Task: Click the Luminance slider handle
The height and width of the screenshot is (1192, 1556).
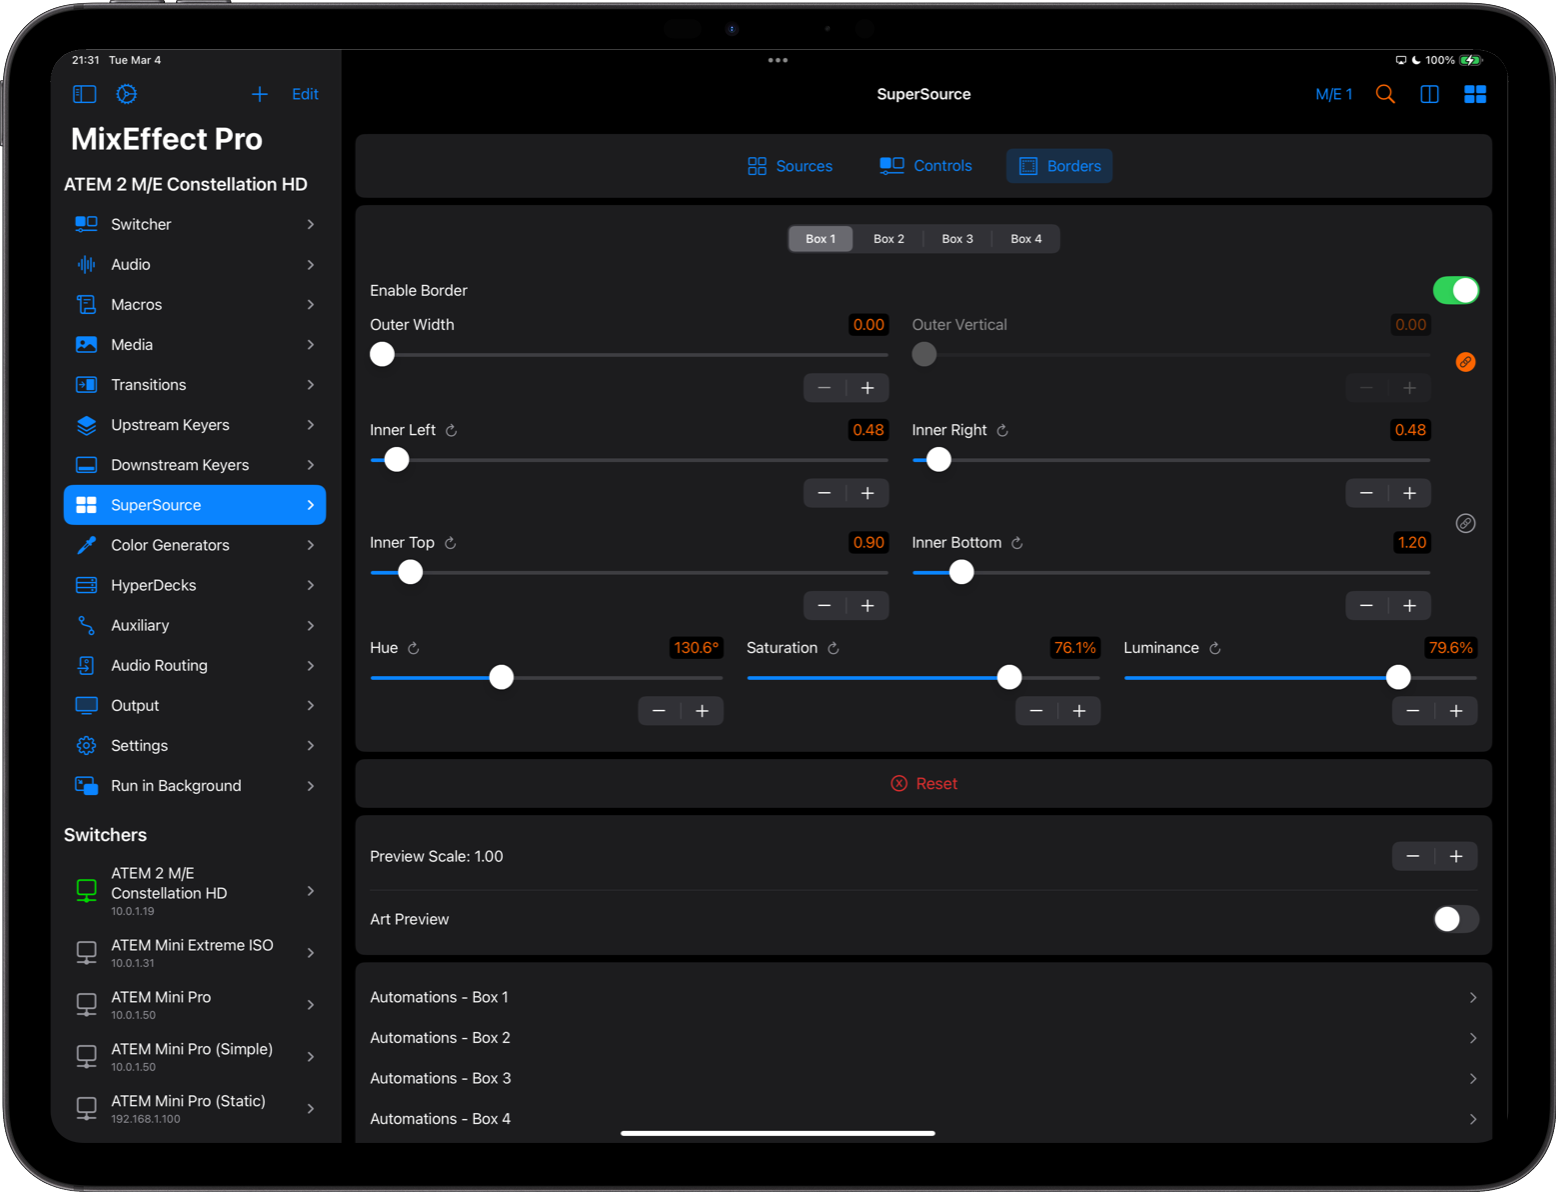Action: click(x=1398, y=678)
